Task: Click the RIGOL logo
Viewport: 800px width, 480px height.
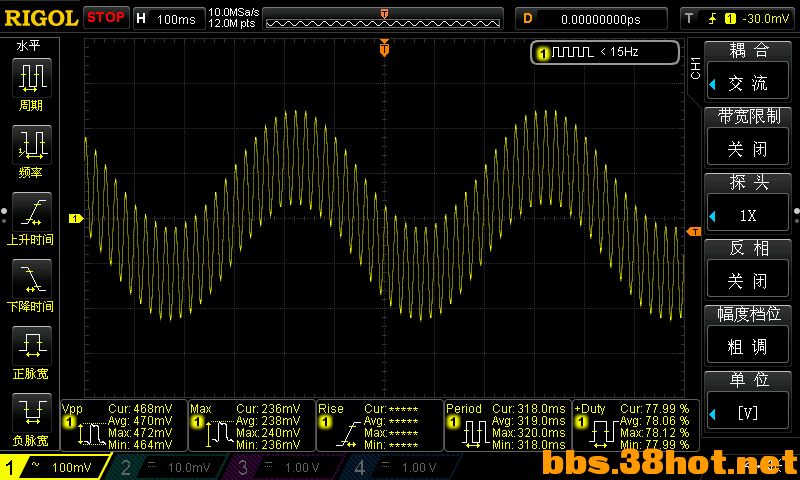Action: click(x=41, y=18)
